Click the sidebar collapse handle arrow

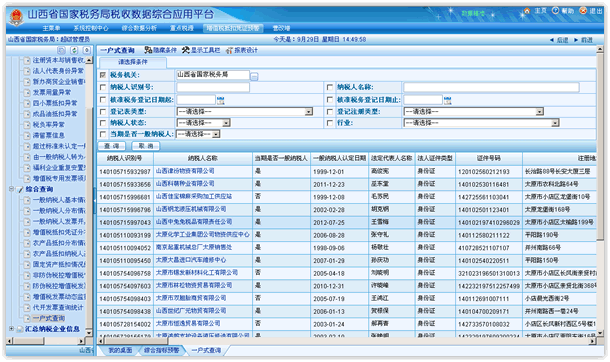point(95,201)
